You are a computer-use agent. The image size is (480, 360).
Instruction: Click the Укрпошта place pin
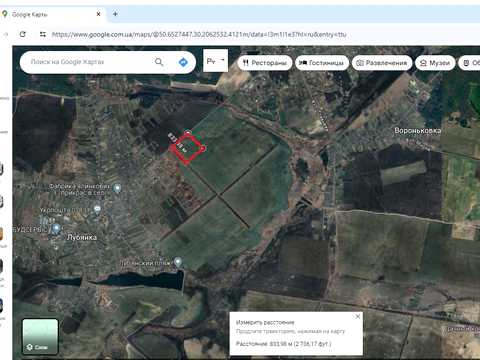click(x=97, y=210)
